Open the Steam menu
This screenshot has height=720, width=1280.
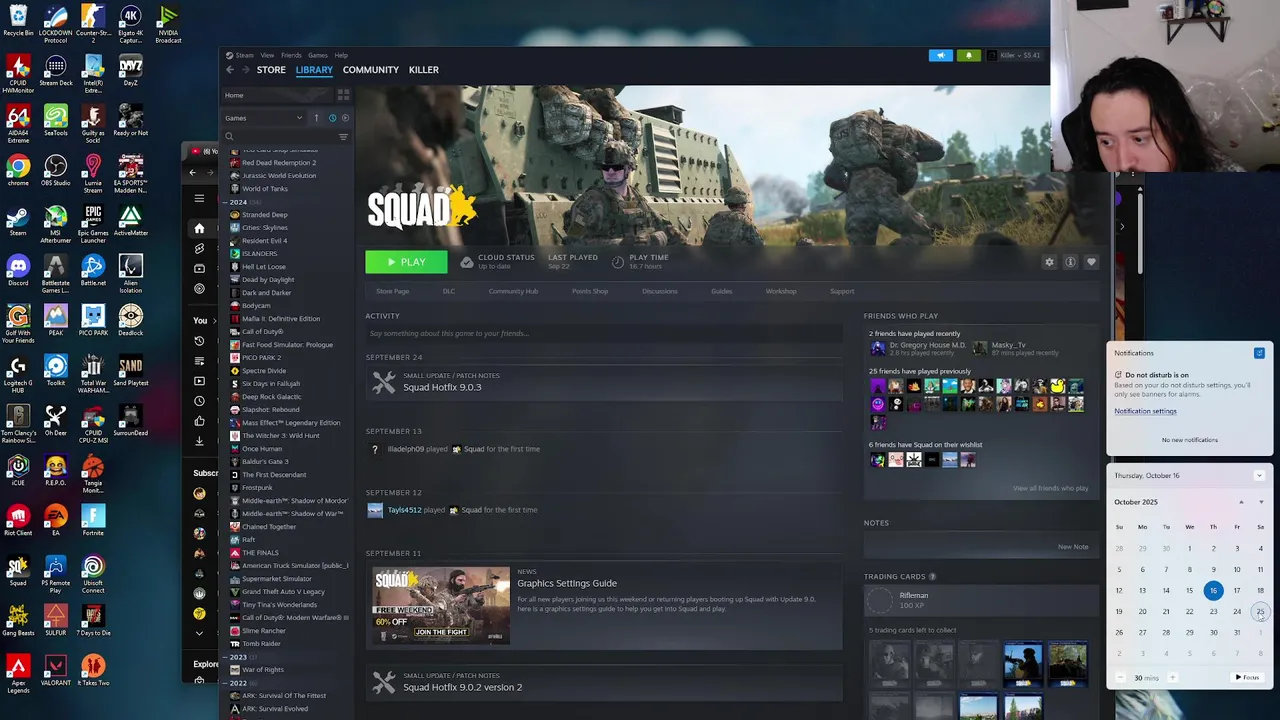[244, 55]
